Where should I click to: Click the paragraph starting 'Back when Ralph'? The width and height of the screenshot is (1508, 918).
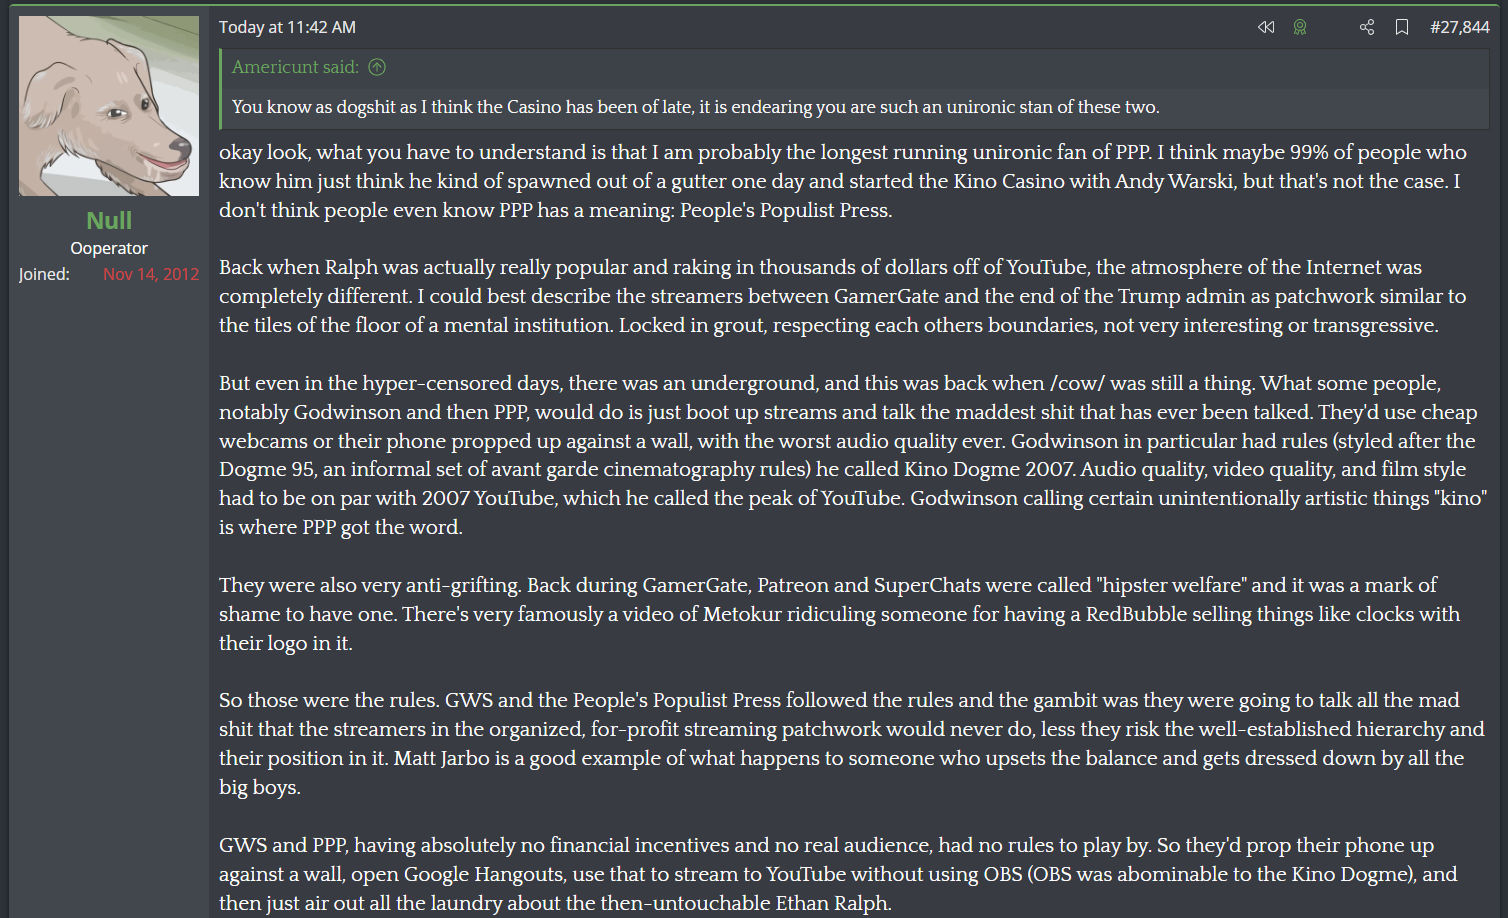click(x=843, y=296)
